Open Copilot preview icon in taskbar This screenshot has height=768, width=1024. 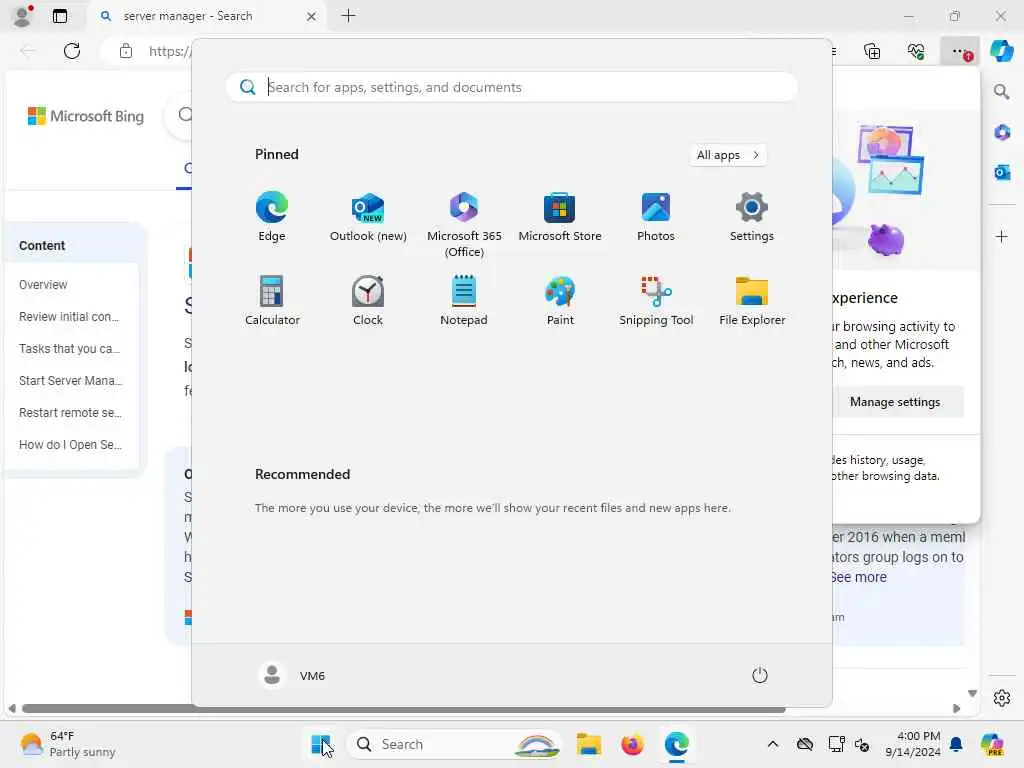click(992, 744)
